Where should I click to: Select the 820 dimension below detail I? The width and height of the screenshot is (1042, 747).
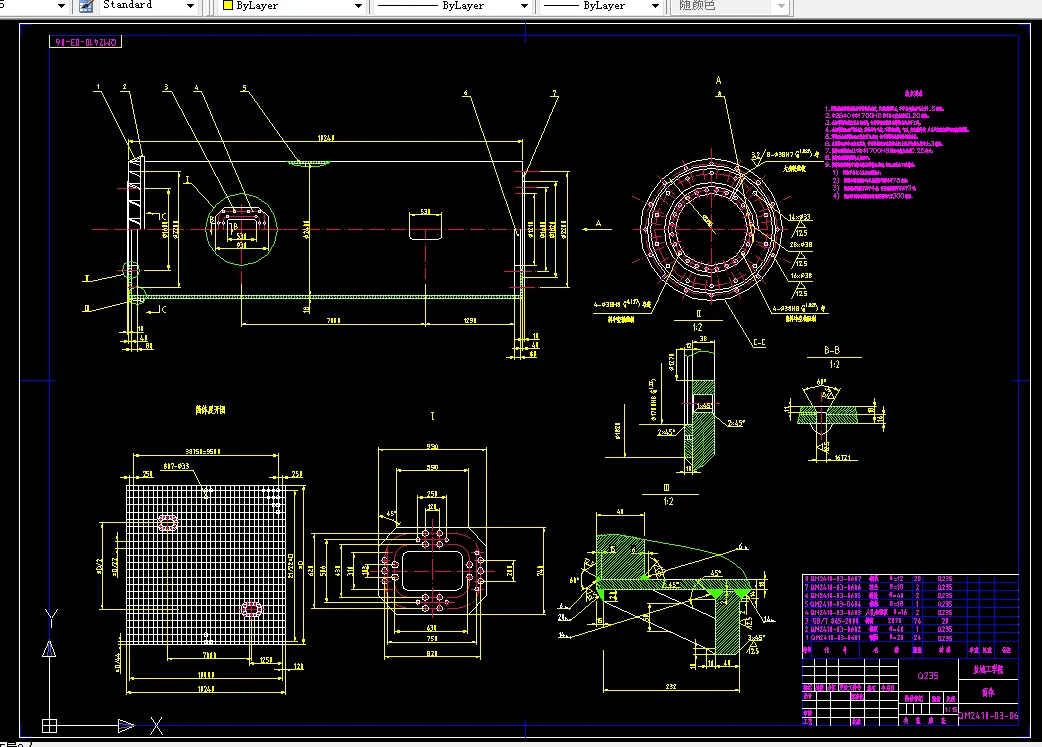(x=432, y=654)
